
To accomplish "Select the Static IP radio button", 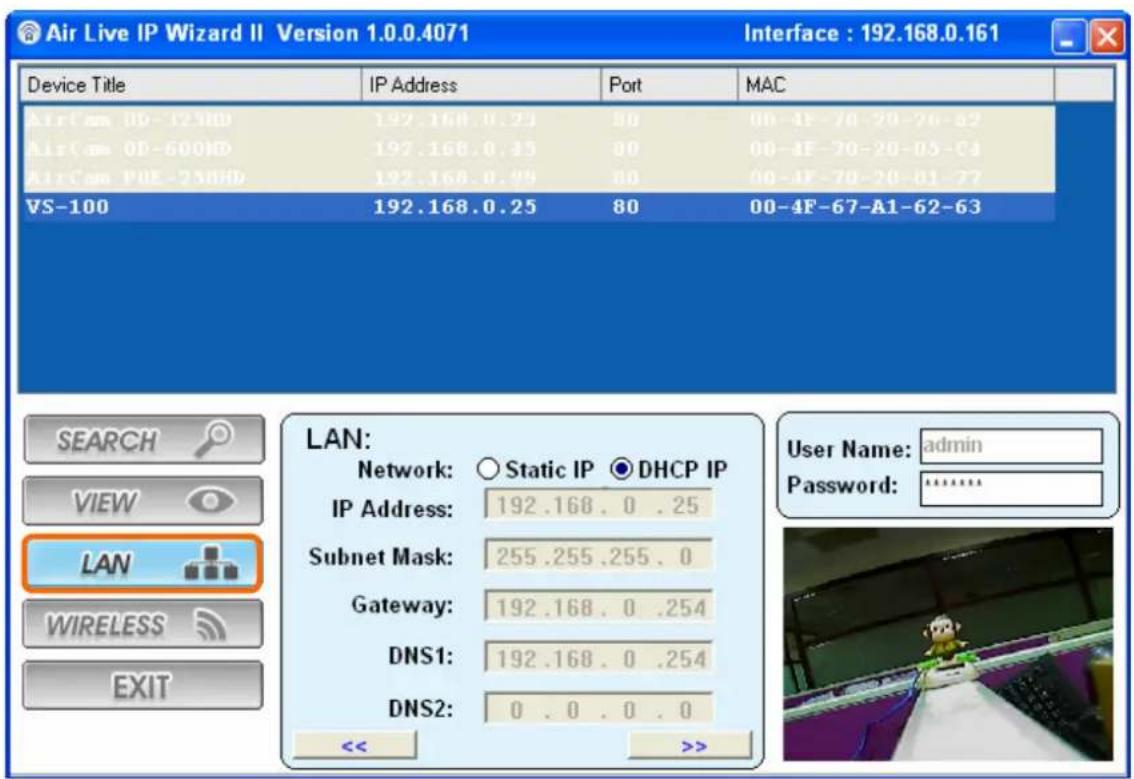I will (x=488, y=469).
